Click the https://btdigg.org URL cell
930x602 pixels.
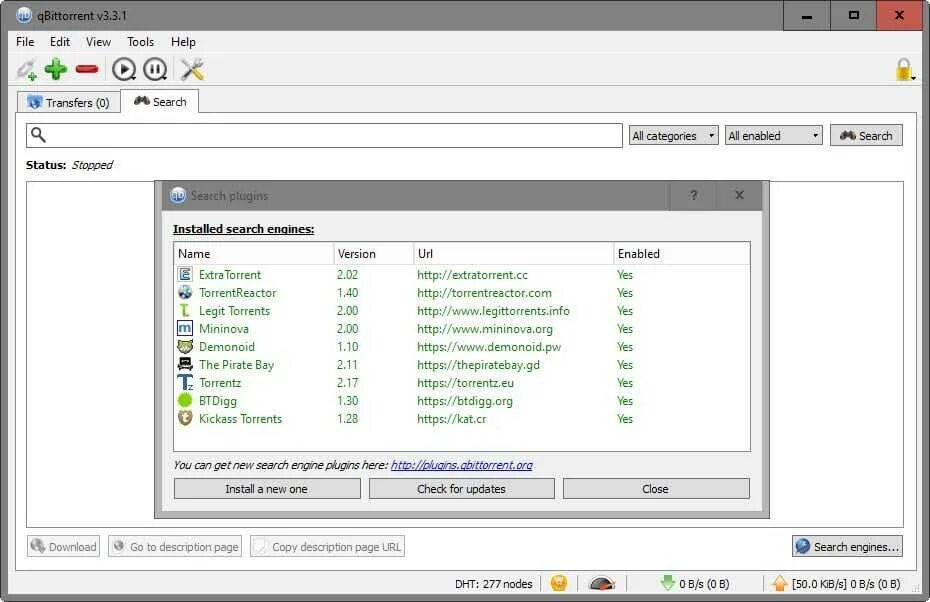click(464, 401)
